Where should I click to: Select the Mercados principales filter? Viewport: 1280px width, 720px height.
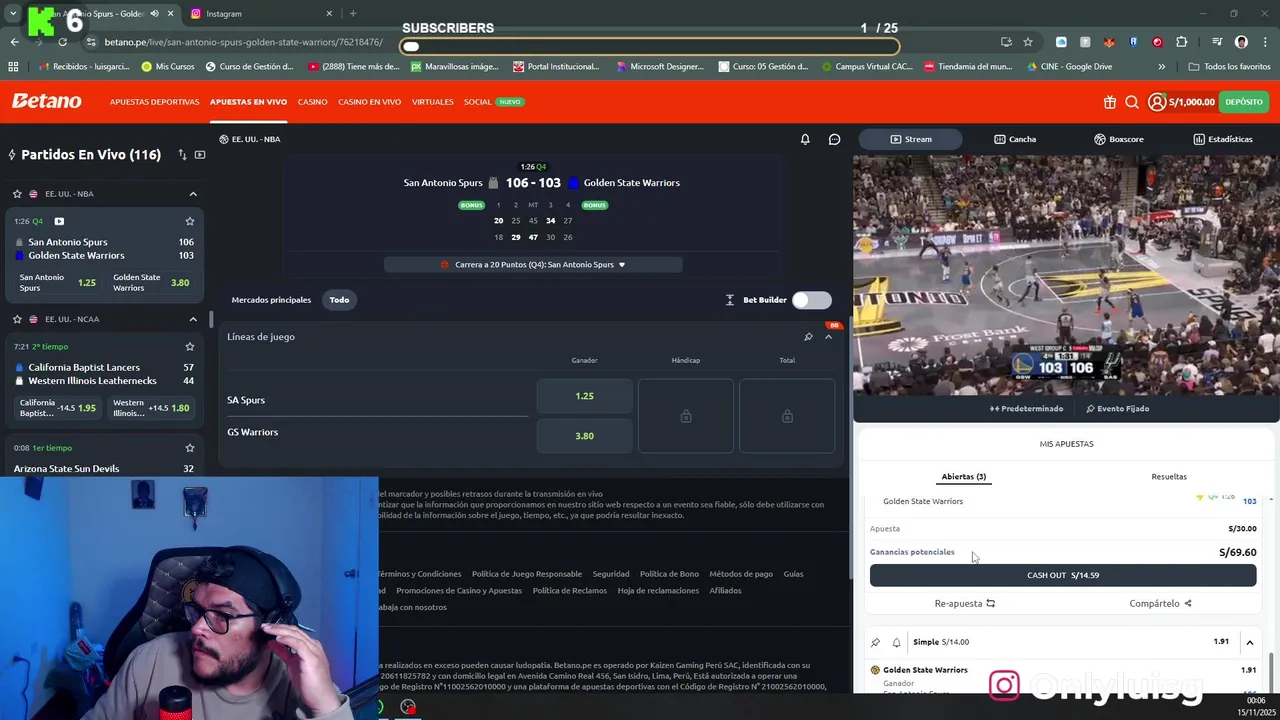pyautogui.click(x=271, y=300)
